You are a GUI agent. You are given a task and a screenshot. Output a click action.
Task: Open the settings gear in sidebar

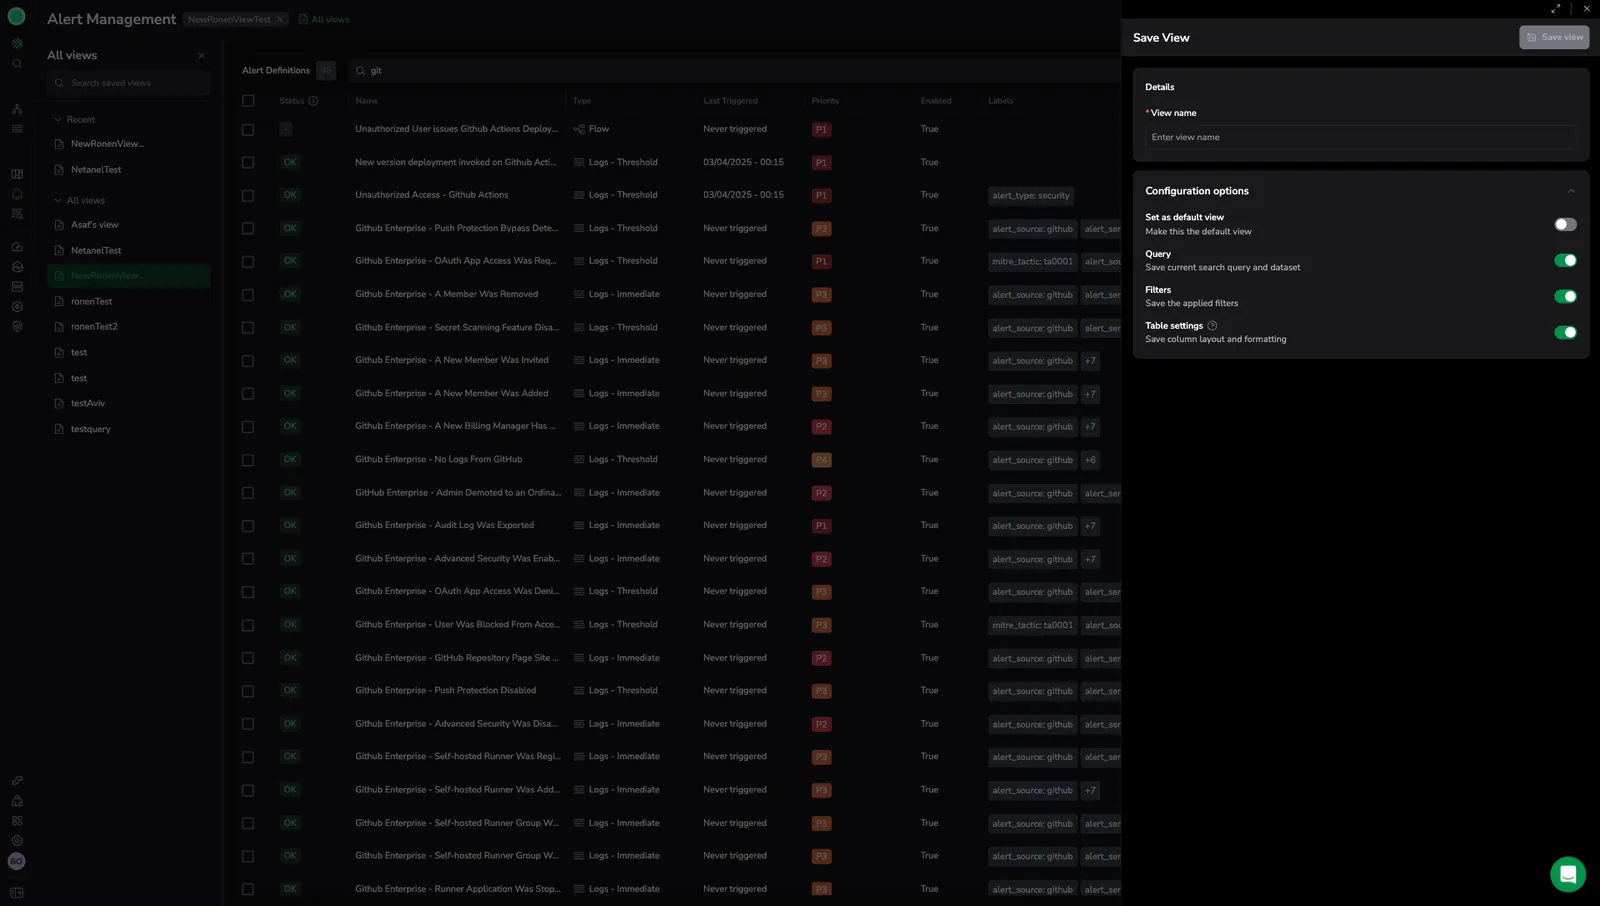17,841
